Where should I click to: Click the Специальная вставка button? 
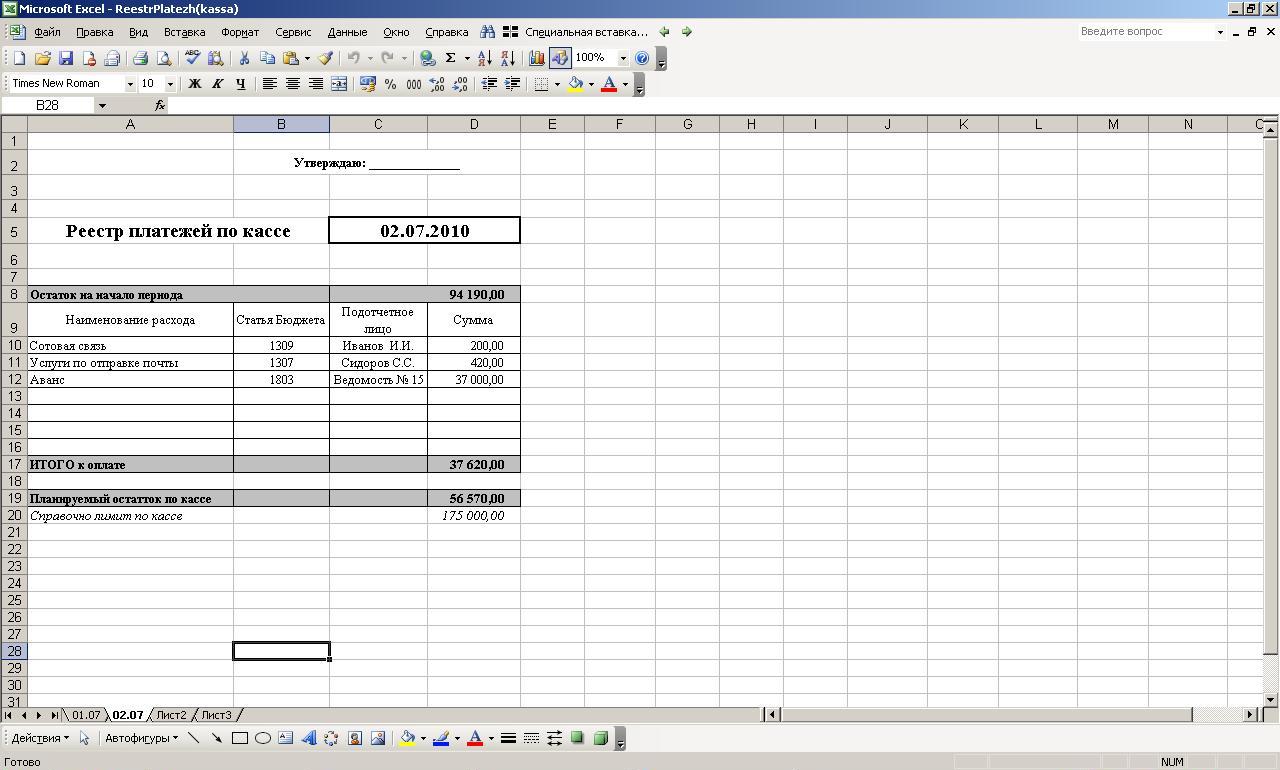tap(586, 32)
